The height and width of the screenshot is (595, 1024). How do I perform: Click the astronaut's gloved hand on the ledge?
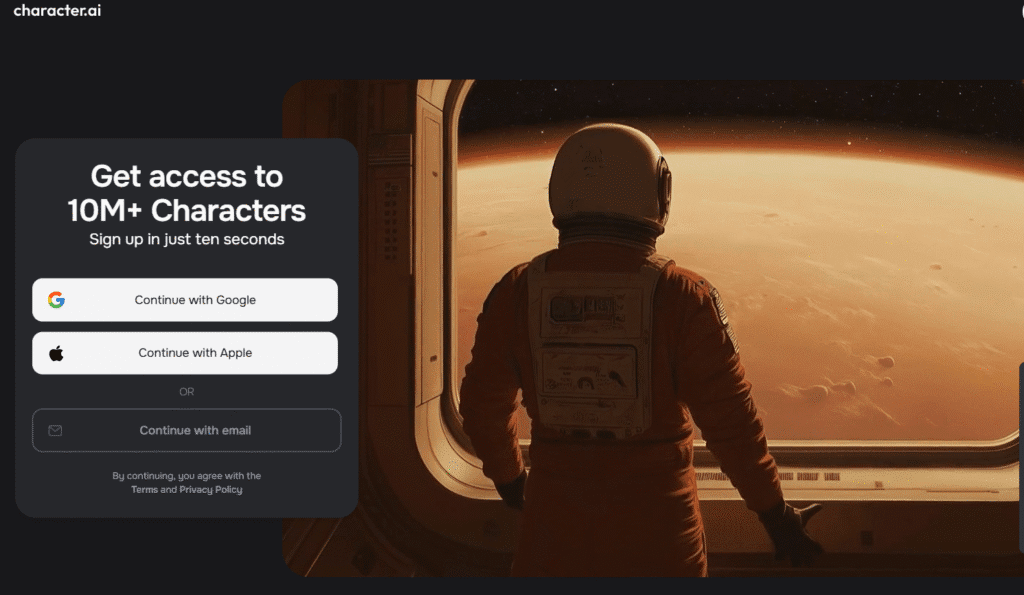790,530
